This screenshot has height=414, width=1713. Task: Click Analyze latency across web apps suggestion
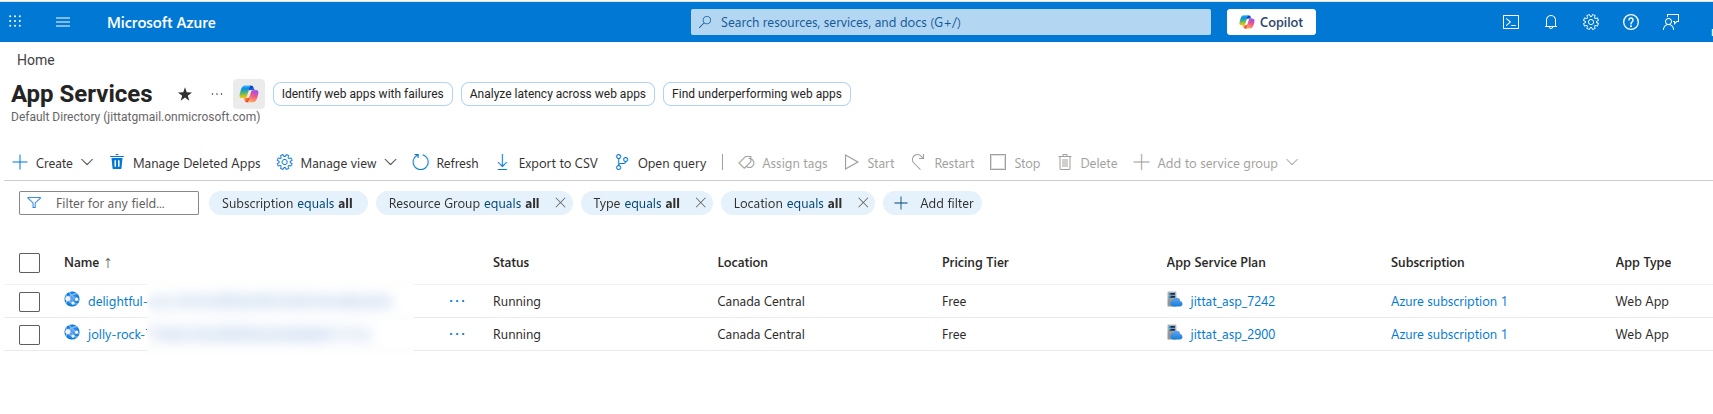click(558, 94)
